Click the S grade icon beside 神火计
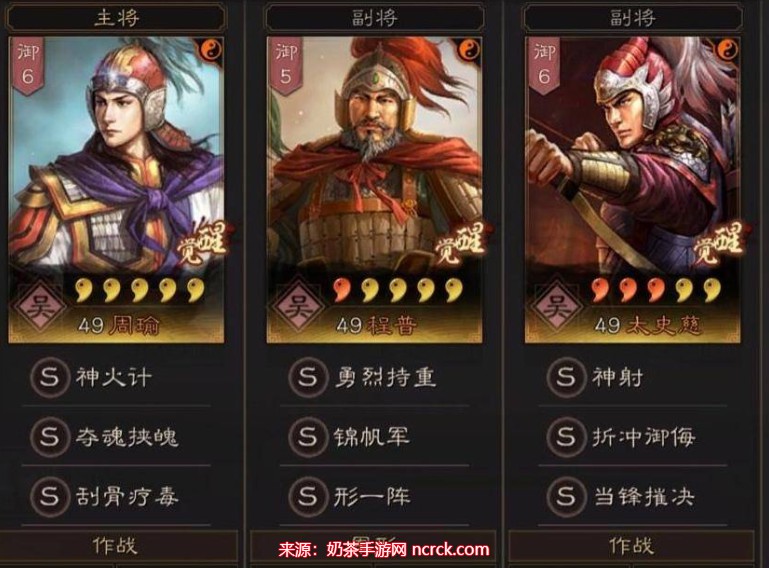This screenshot has width=769, height=568. coord(49,377)
